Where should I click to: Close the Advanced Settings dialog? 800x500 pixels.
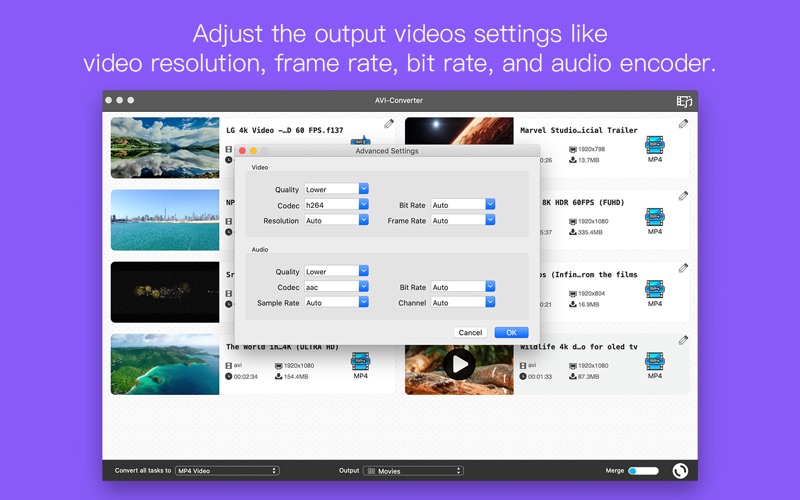tap(242, 151)
